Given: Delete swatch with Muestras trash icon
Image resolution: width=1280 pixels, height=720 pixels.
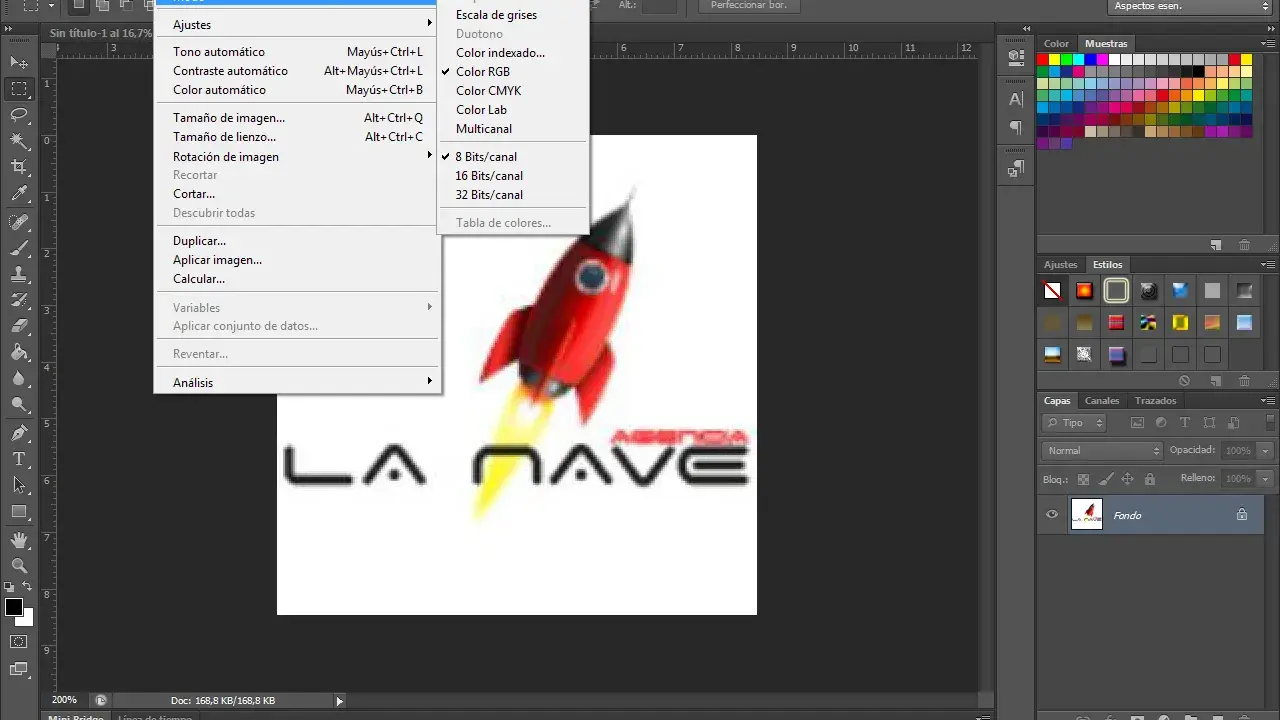Looking at the screenshot, I should (x=1244, y=245).
